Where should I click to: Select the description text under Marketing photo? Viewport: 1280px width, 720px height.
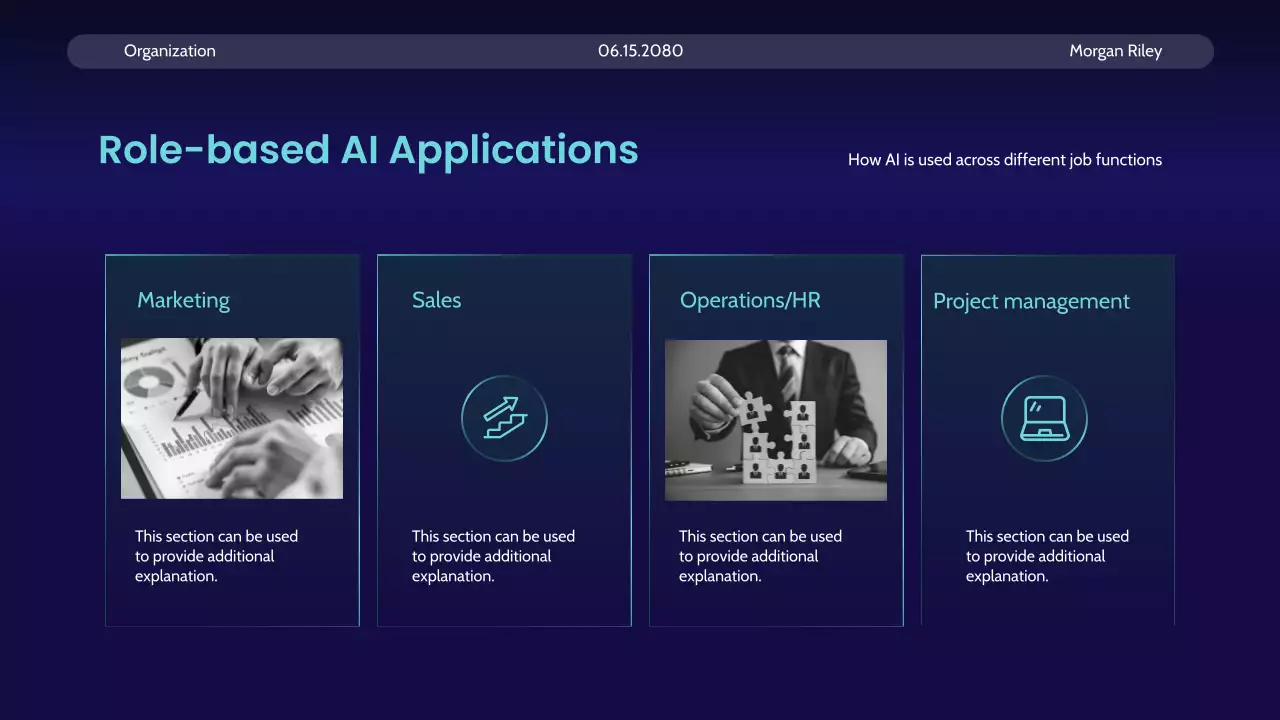point(216,556)
